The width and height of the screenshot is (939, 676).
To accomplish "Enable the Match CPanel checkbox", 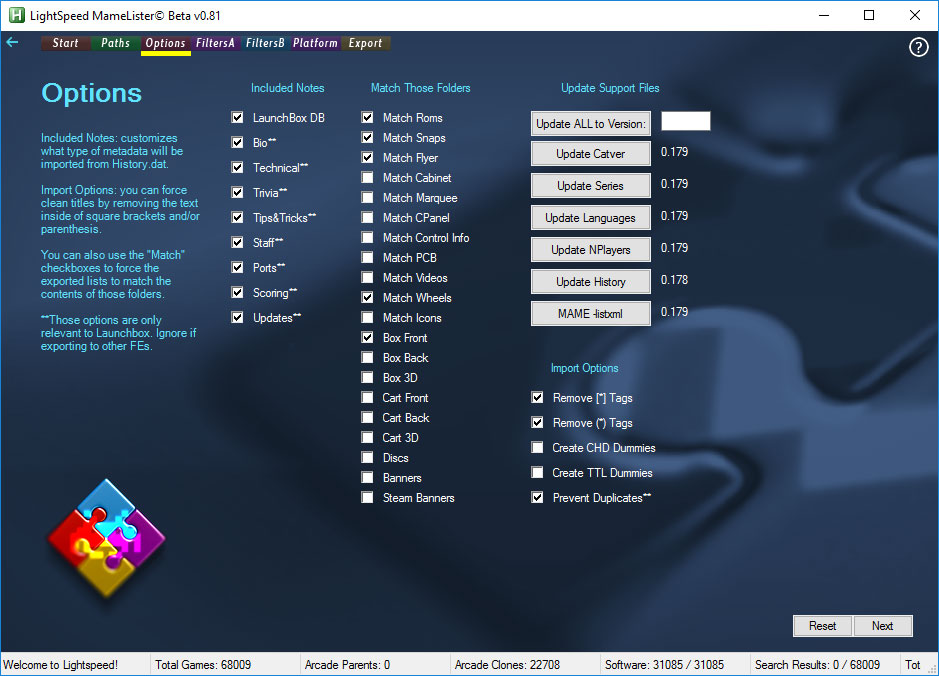I will click(x=368, y=217).
